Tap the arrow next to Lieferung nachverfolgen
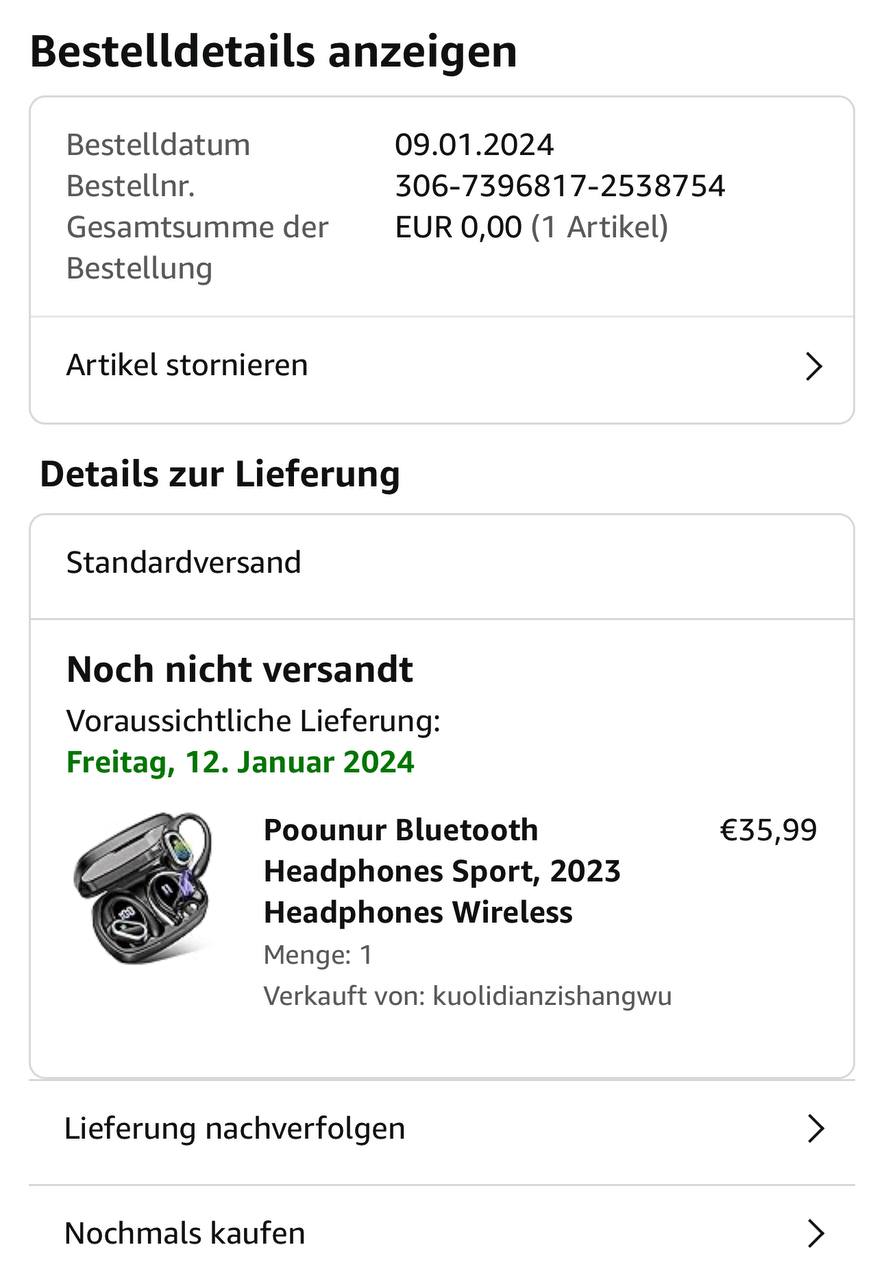The height and width of the screenshot is (1280, 884). [816, 1129]
